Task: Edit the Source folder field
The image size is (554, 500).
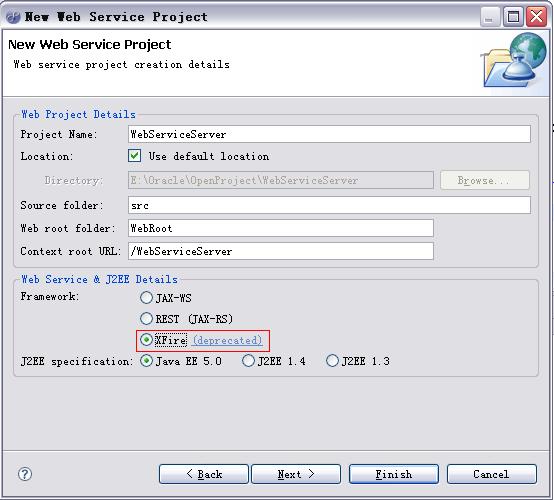Action: pyautogui.click(x=329, y=205)
